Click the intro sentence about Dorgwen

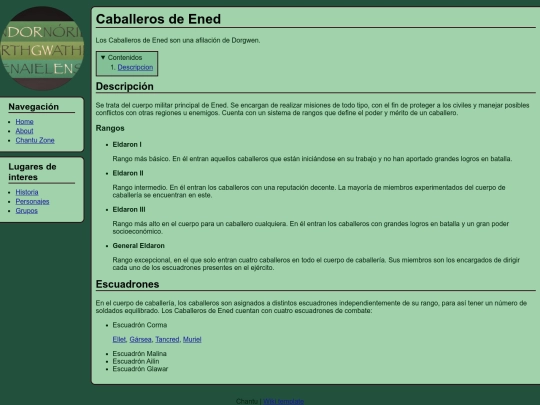pyautogui.click(x=178, y=40)
